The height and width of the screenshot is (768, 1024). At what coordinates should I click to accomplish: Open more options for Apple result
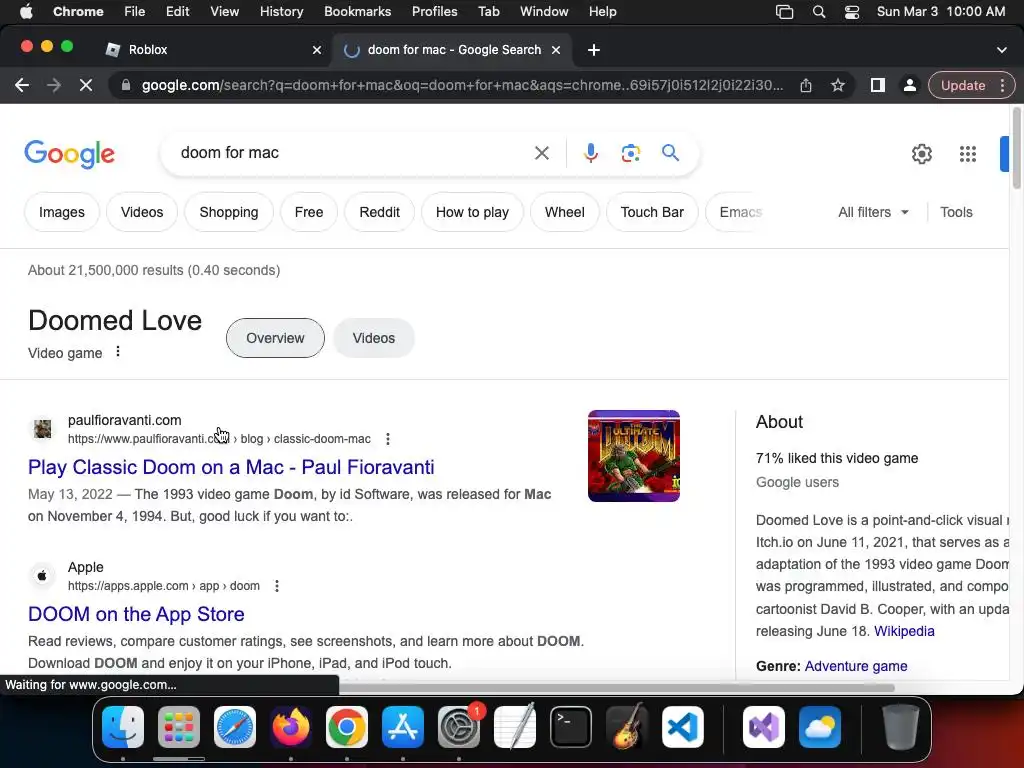(x=277, y=586)
